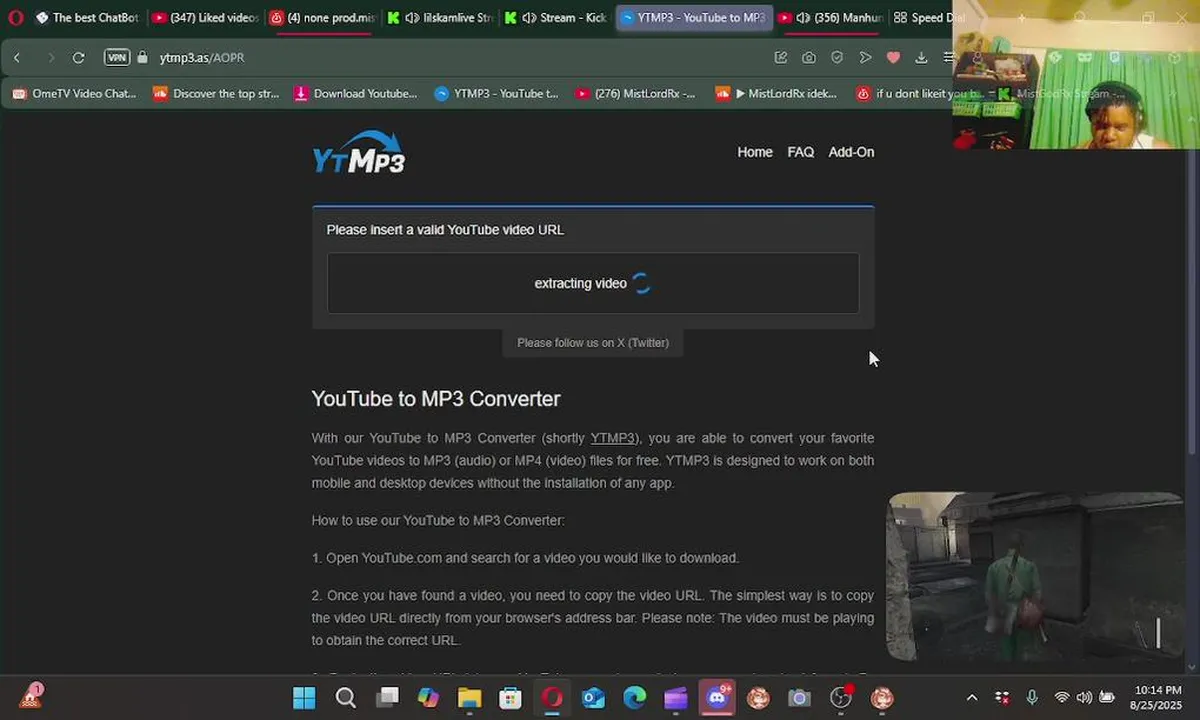Open Wi-Fi network settings in the tray
This screenshot has width=1200, height=720.
(1061, 697)
